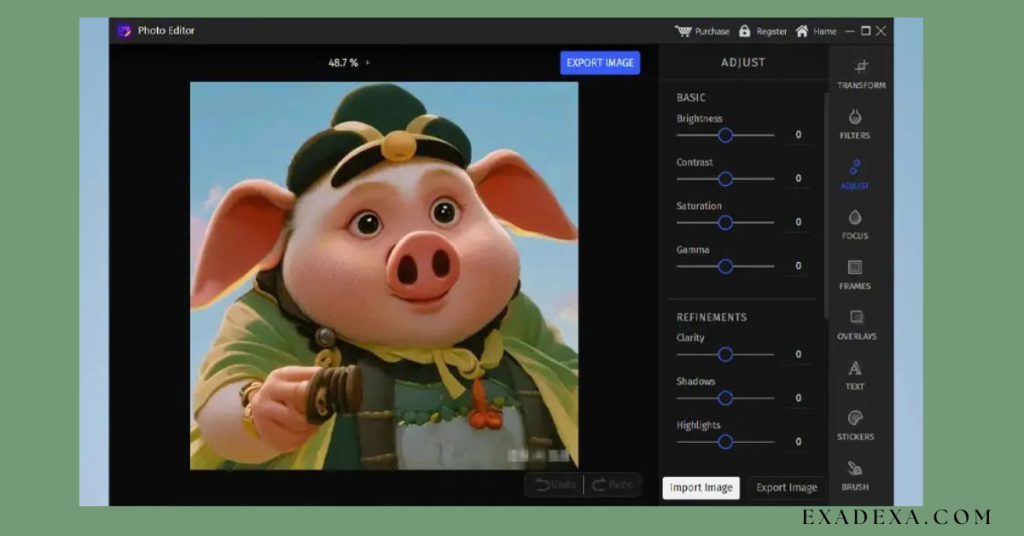Zoom in with the plus sign
Viewport: 1024px width, 536px height.
(367, 63)
